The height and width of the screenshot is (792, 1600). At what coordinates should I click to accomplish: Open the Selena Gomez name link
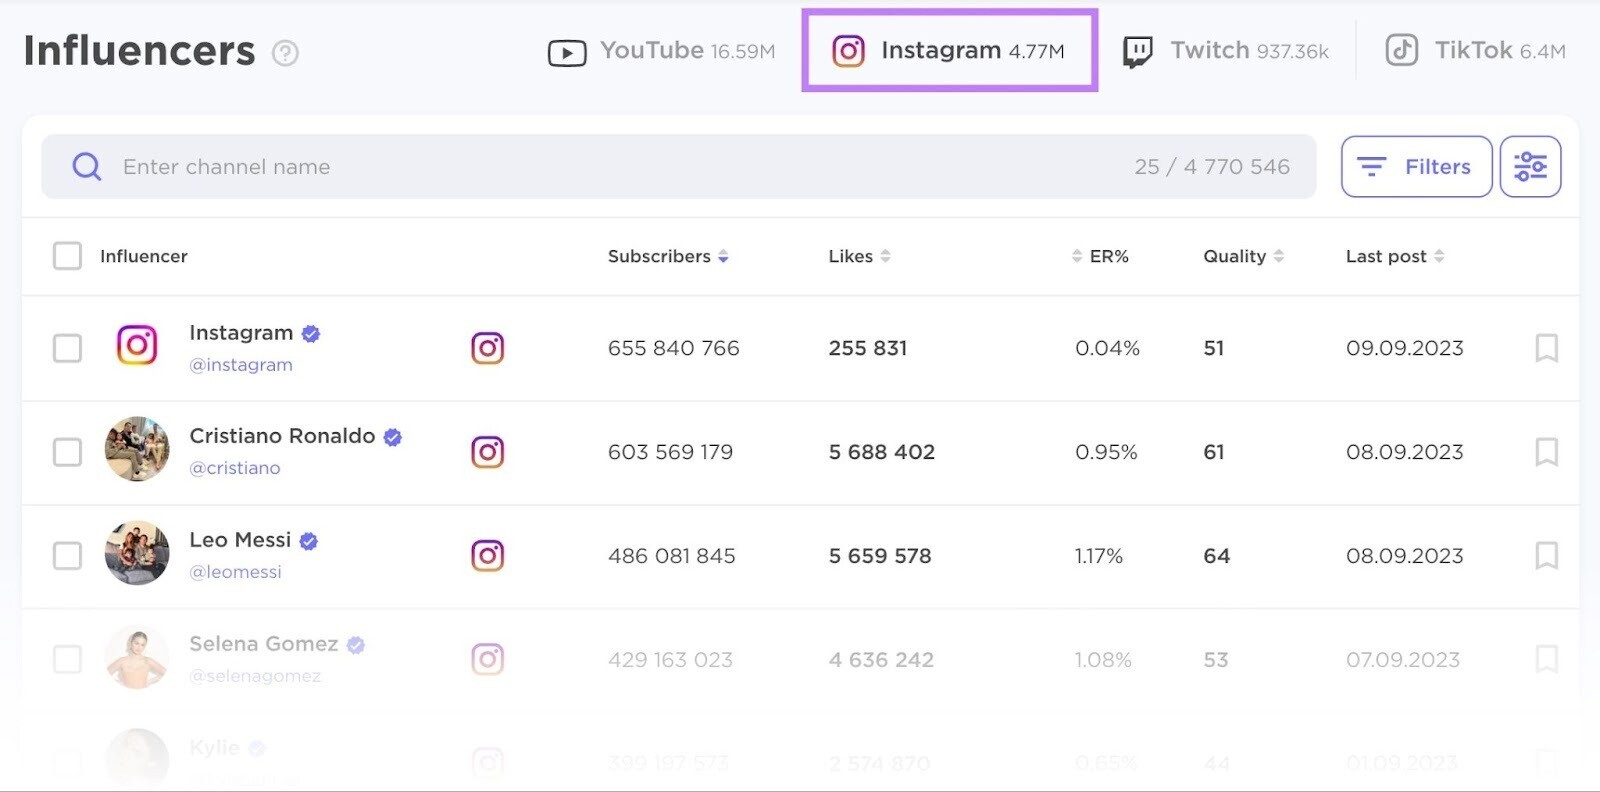click(x=264, y=644)
